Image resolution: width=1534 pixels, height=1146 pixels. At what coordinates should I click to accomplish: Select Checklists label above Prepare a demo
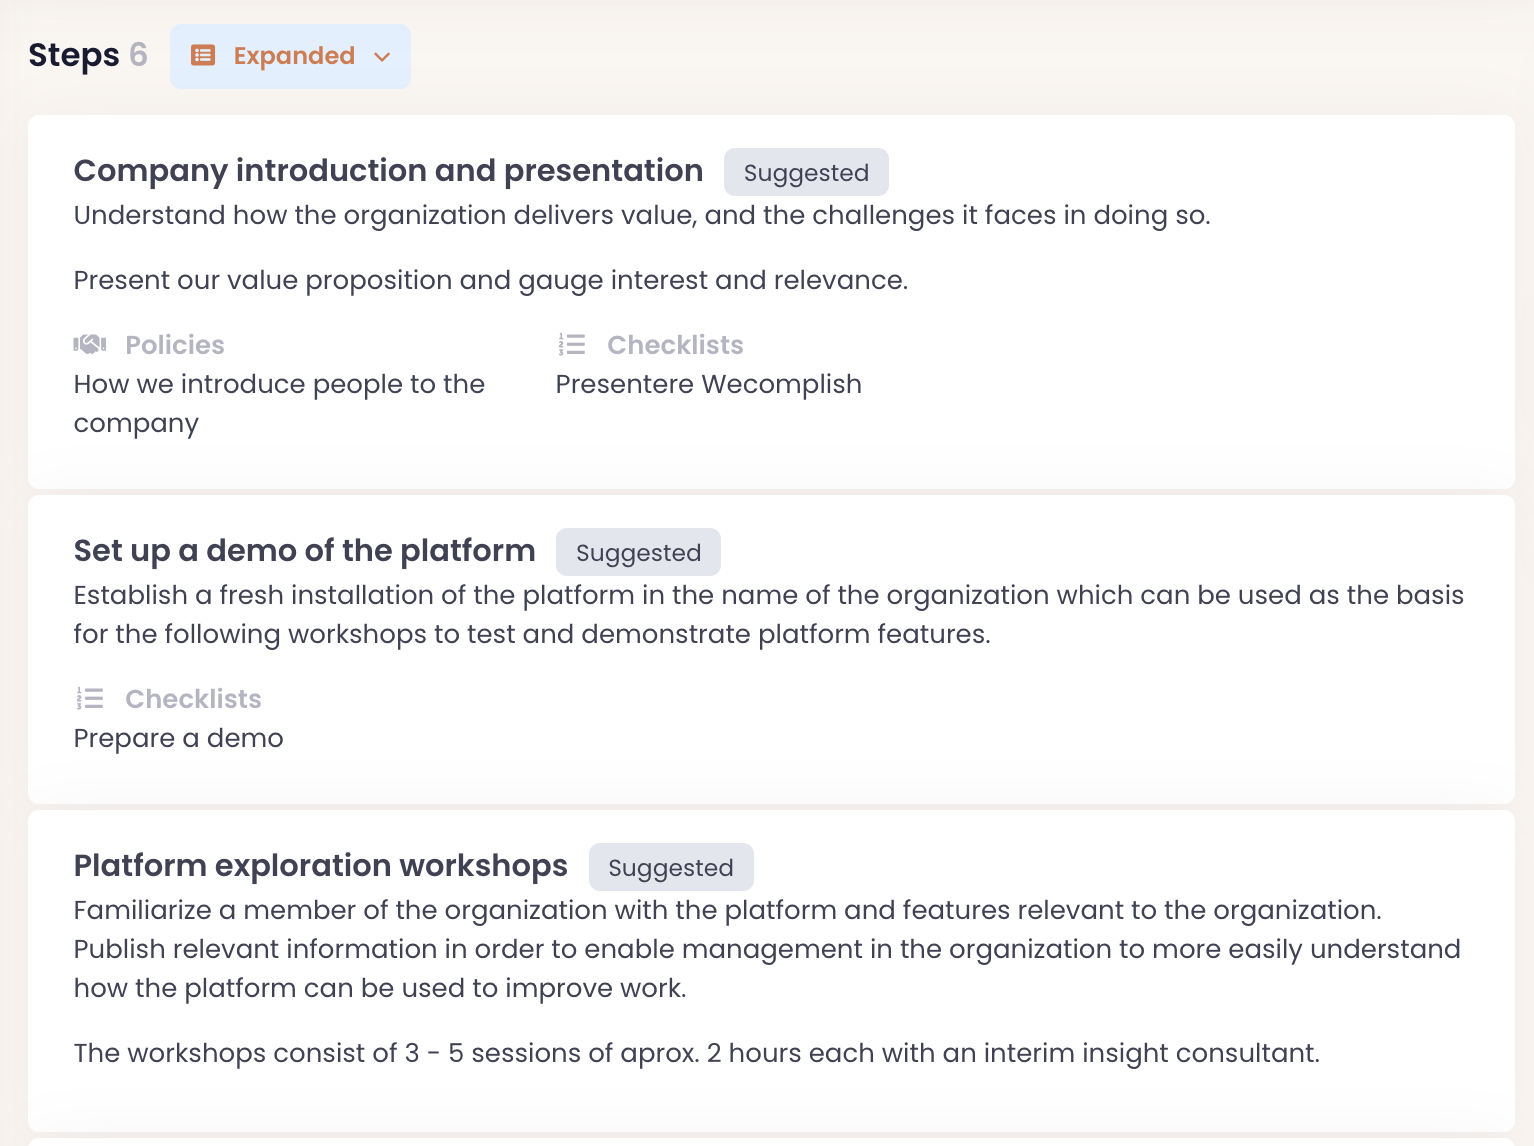[193, 699]
